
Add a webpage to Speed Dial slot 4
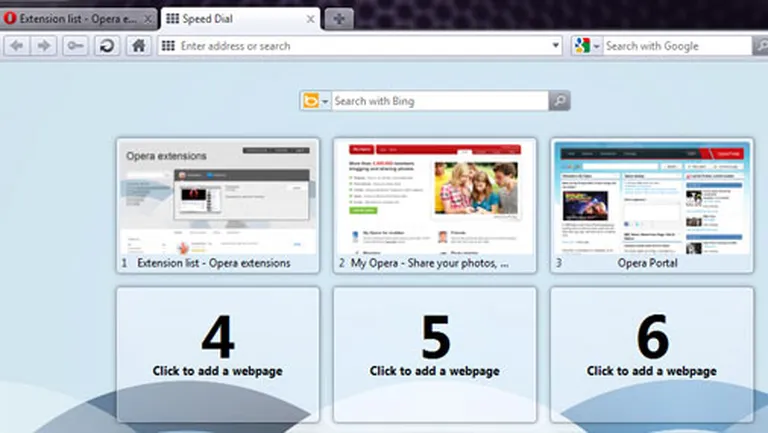pyautogui.click(x=218, y=355)
